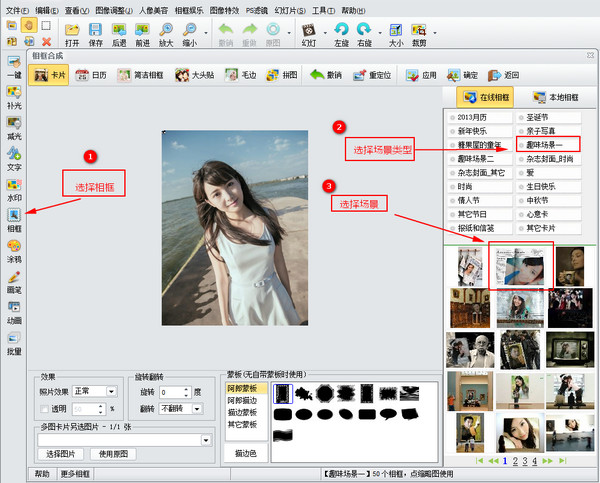This screenshot has width=600, height=483.
Task: Open the dropdown arrow beside 裁剪
Action: (x=435, y=33)
